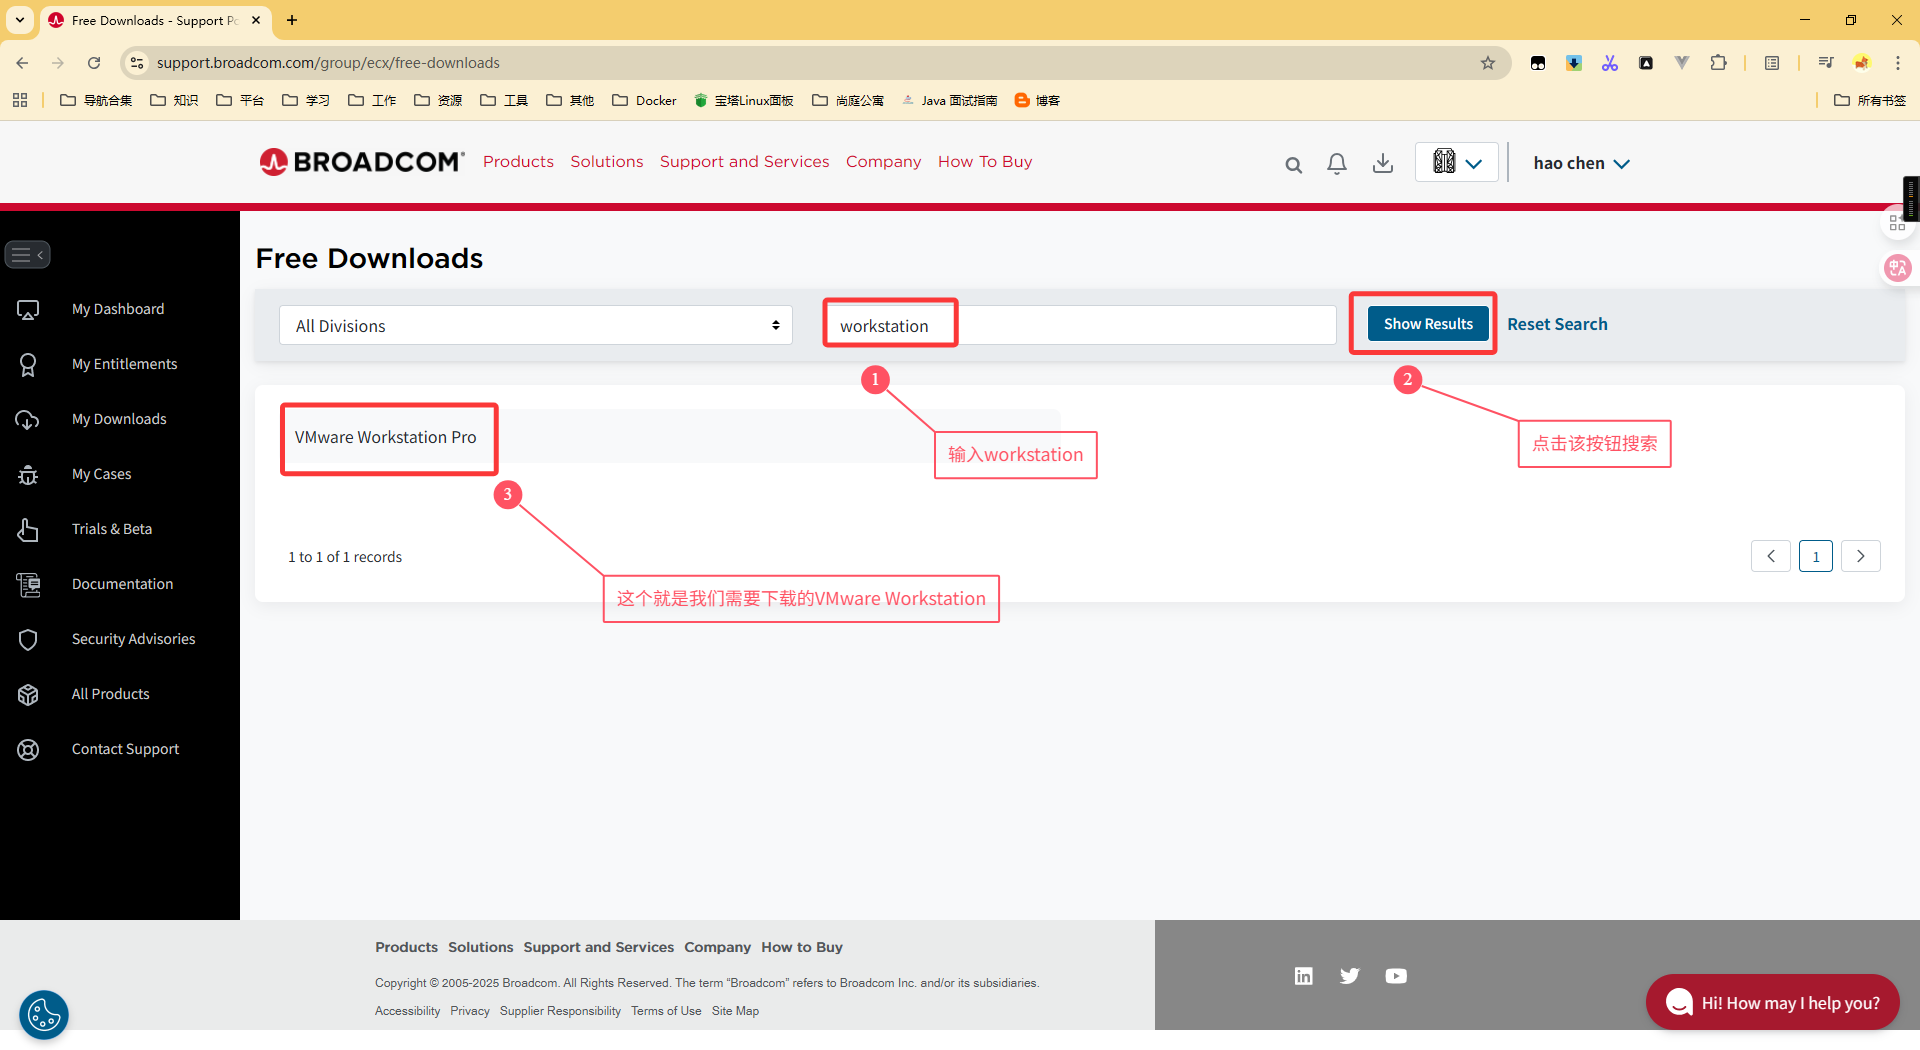Expand the All Divisions dropdown

click(535, 326)
